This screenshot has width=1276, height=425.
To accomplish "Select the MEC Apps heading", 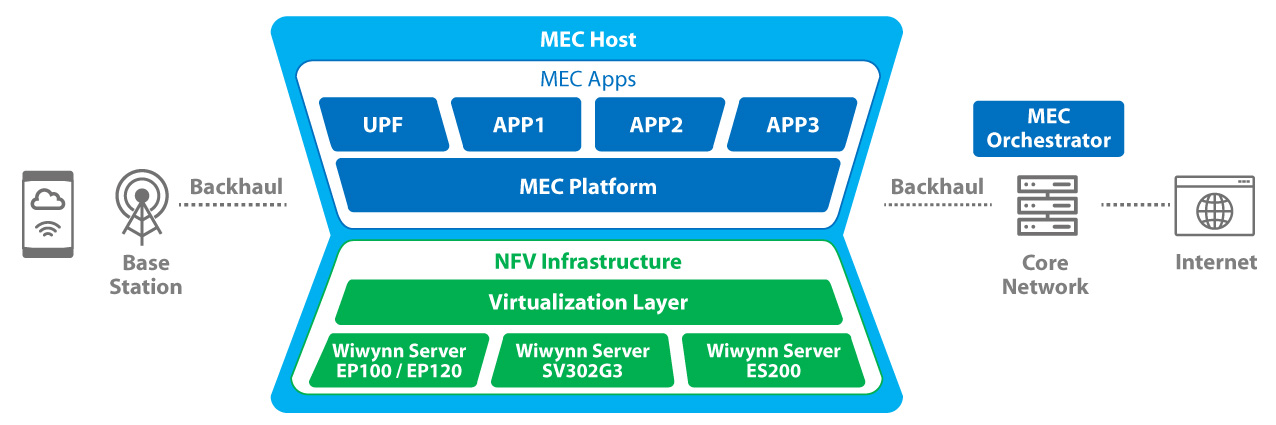I will click(x=587, y=79).
